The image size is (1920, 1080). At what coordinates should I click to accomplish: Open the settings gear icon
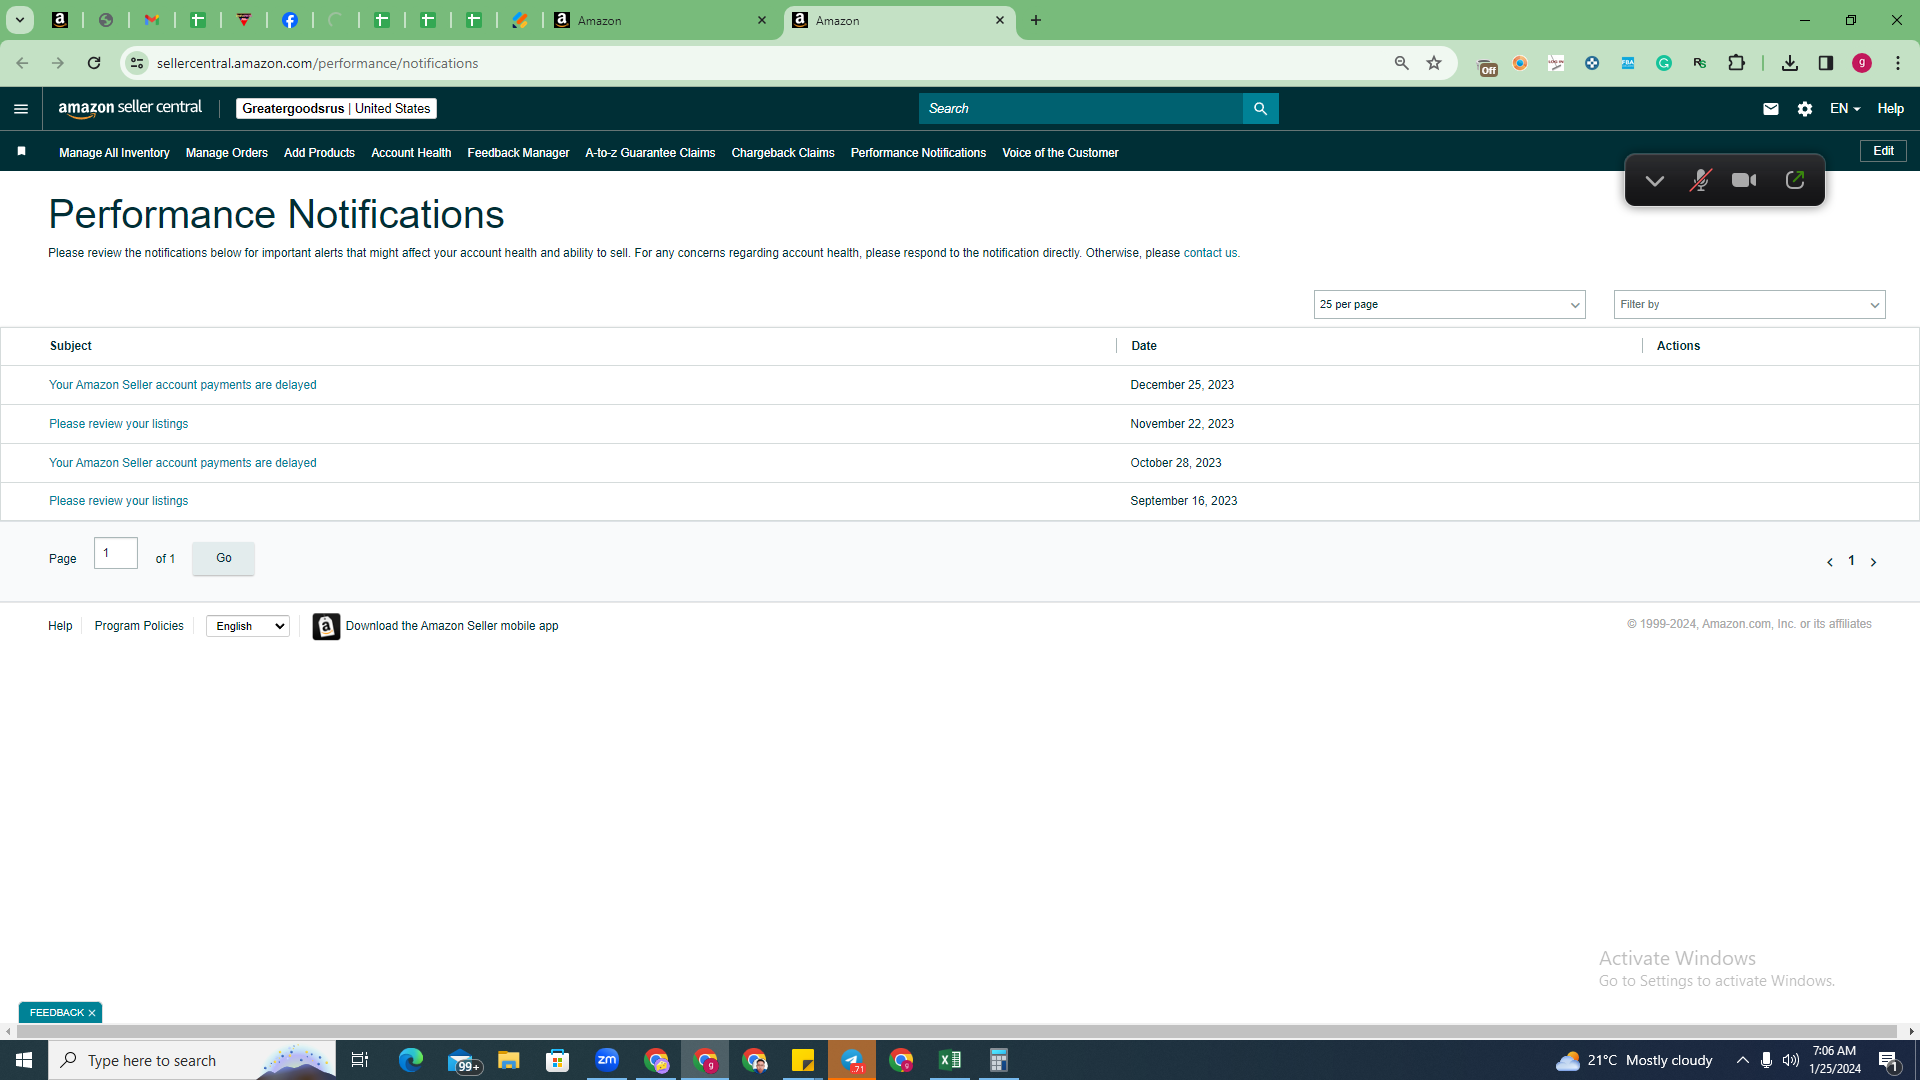click(x=1804, y=109)
